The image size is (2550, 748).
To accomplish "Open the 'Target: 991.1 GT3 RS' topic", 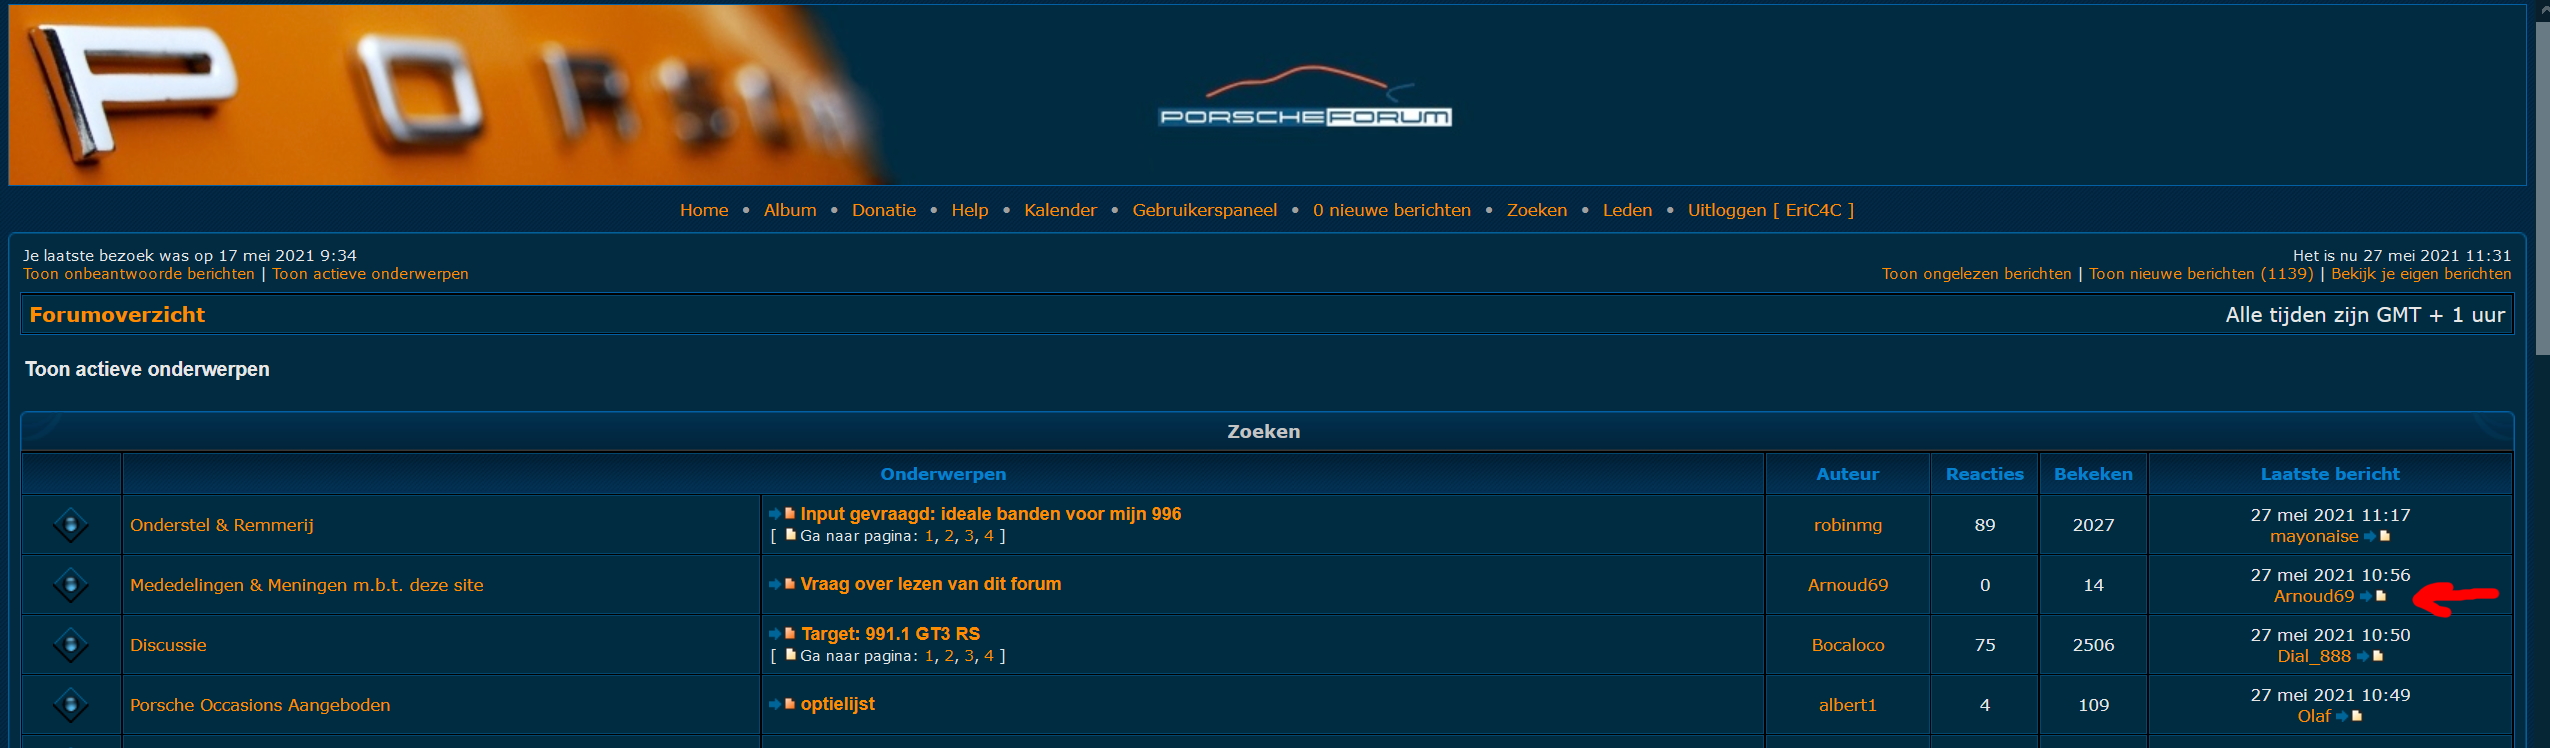I will (x=890, y=634).
